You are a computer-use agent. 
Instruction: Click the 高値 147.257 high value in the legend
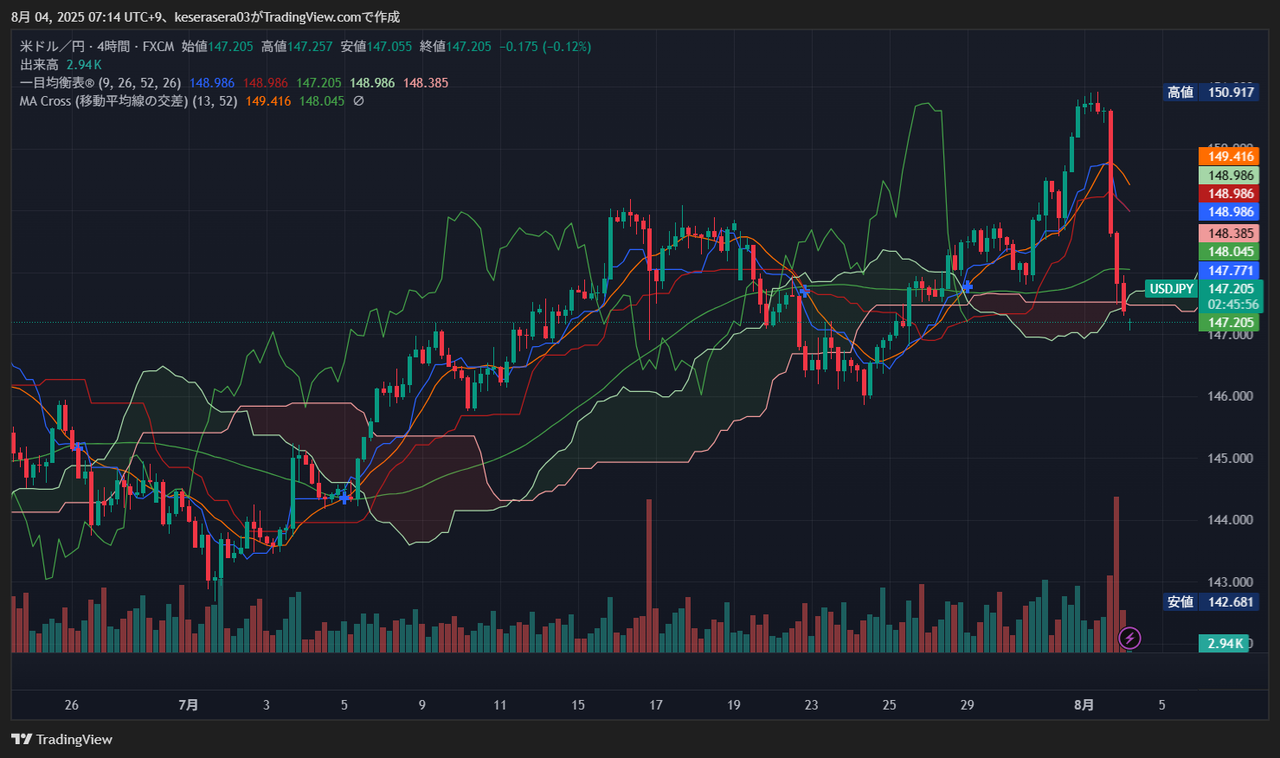coord(297,46)
